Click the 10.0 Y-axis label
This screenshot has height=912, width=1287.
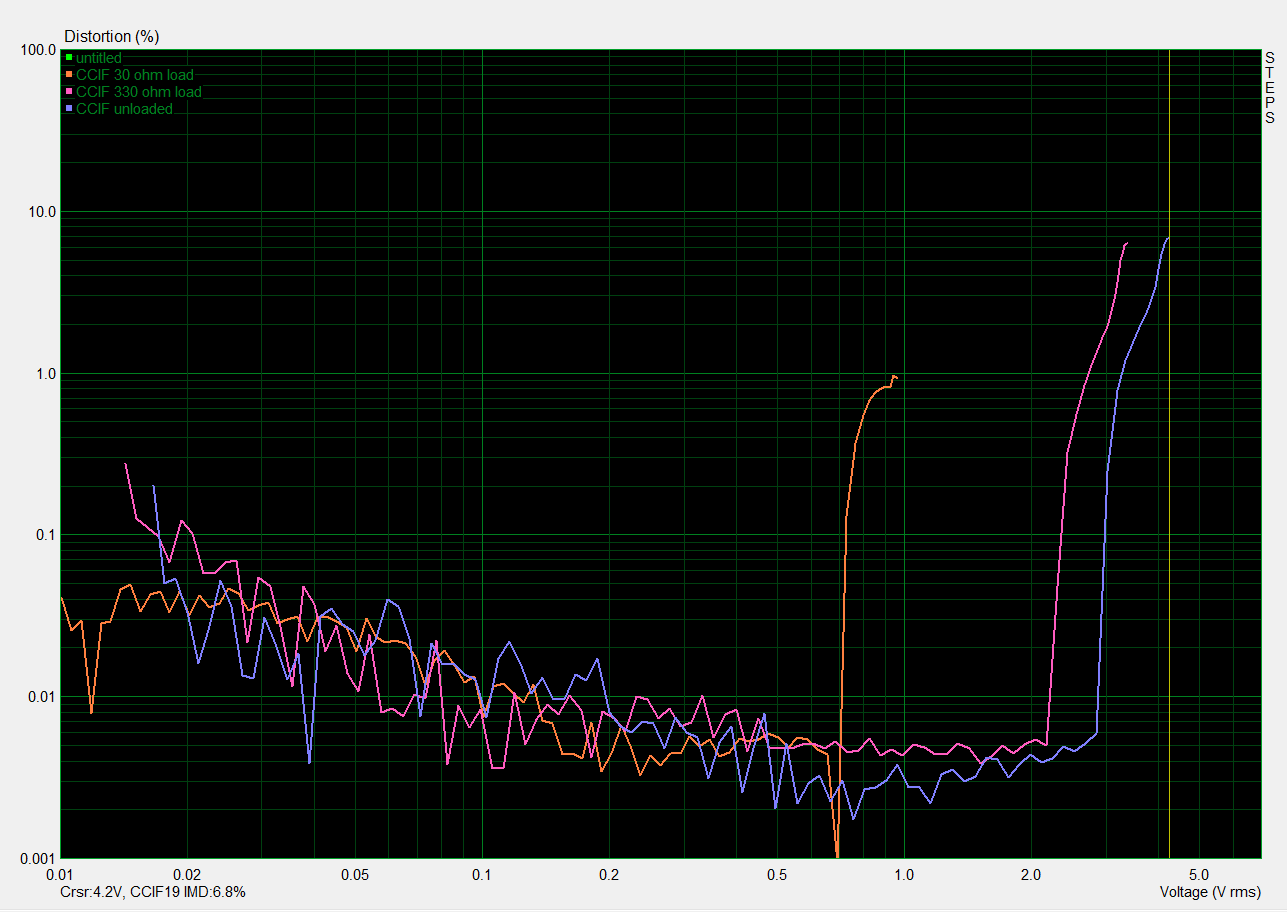pos(40,212)
